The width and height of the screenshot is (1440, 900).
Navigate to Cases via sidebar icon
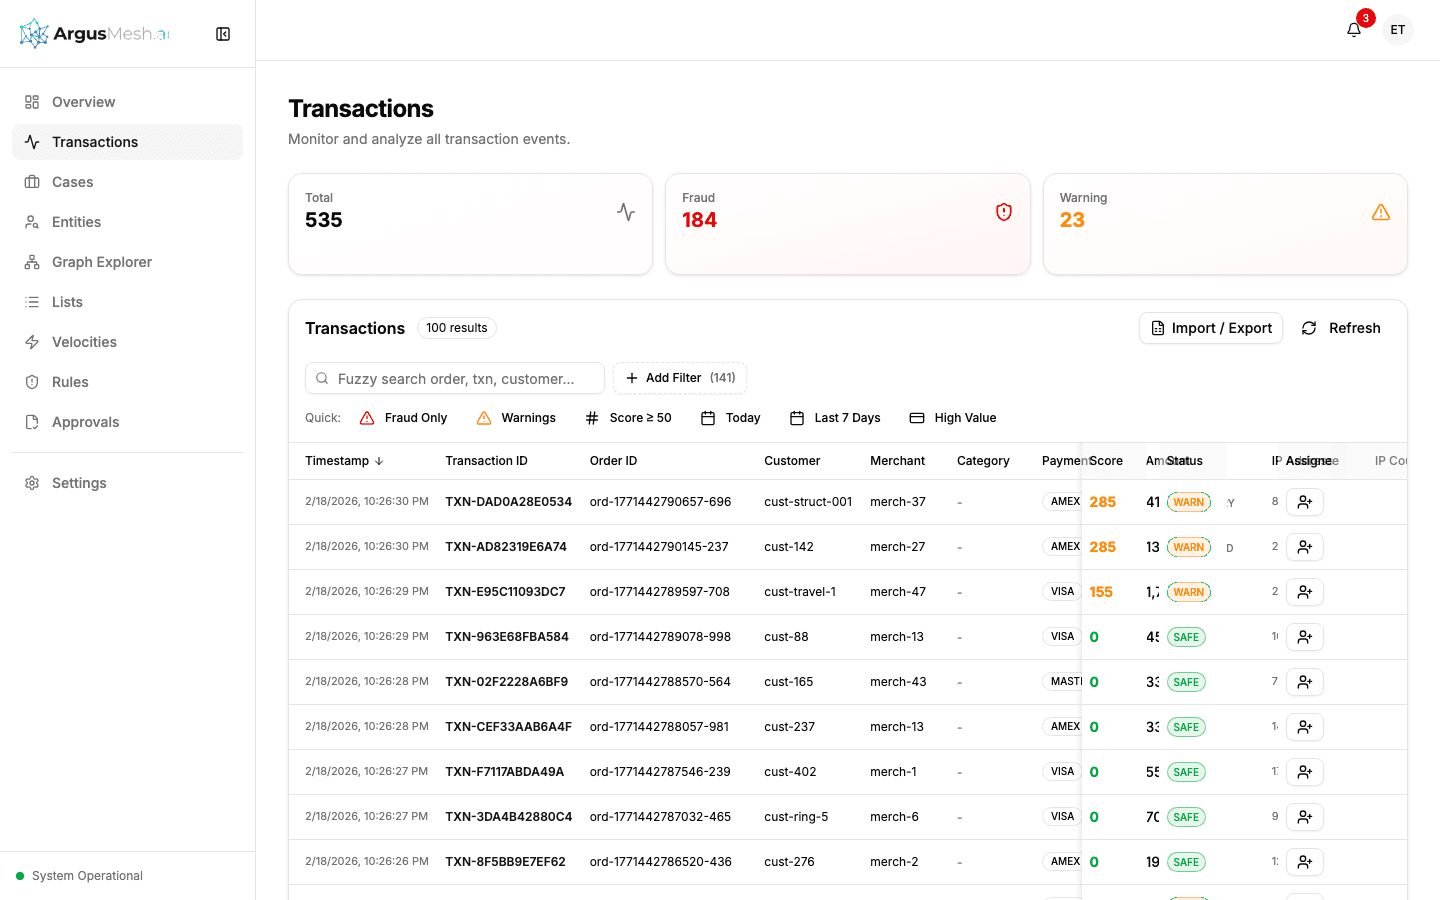point(70,182)
